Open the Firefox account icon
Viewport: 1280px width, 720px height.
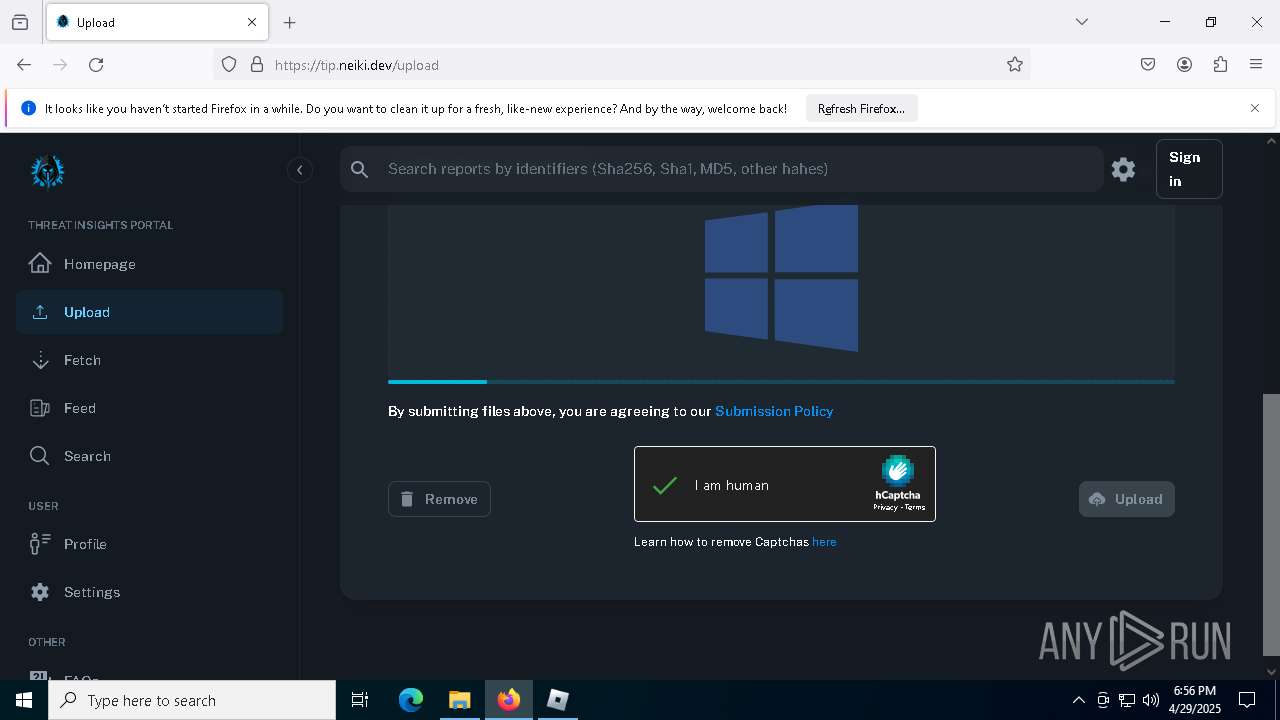1184,64
